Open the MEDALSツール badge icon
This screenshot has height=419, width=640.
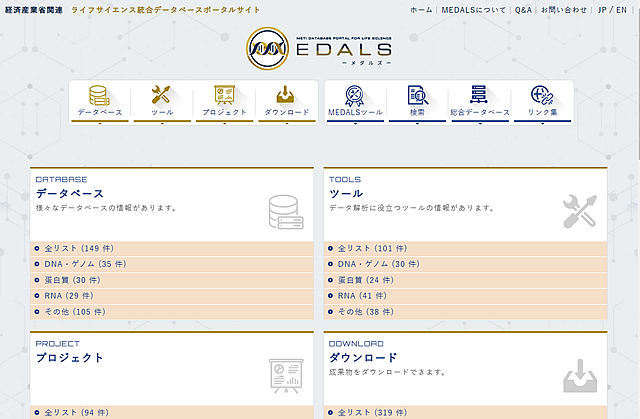click(x=354, y=96)
